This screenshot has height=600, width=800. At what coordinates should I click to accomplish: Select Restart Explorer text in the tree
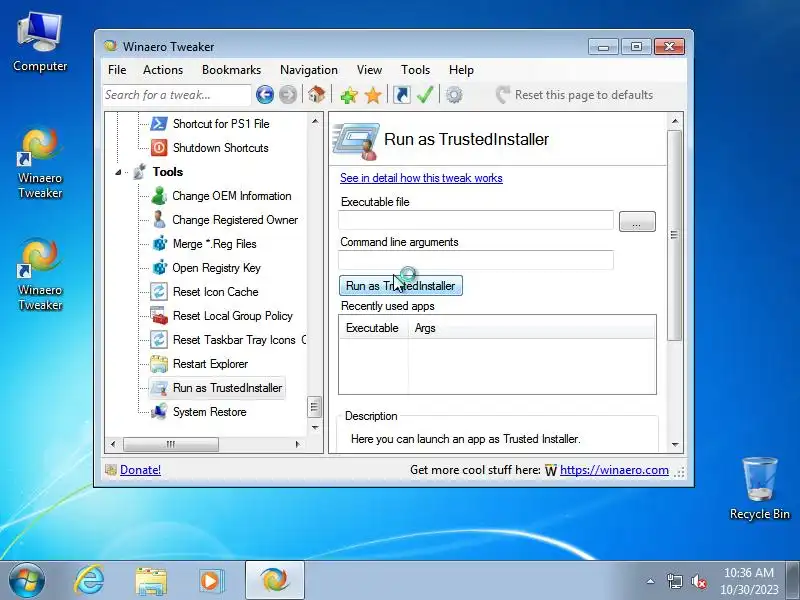pos(210,364)
